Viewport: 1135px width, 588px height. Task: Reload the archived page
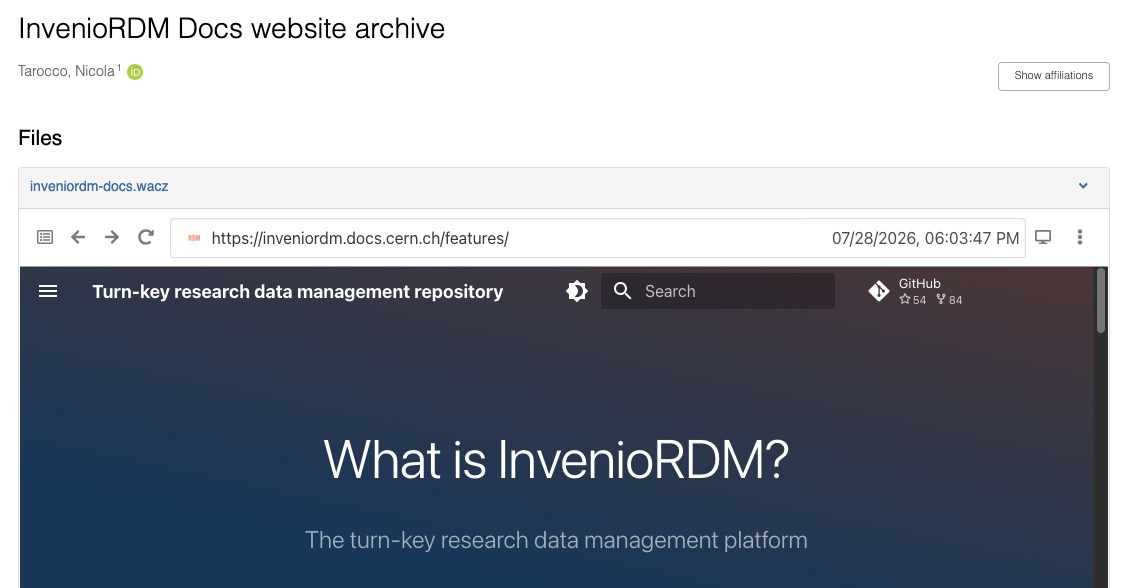point(145,237)
